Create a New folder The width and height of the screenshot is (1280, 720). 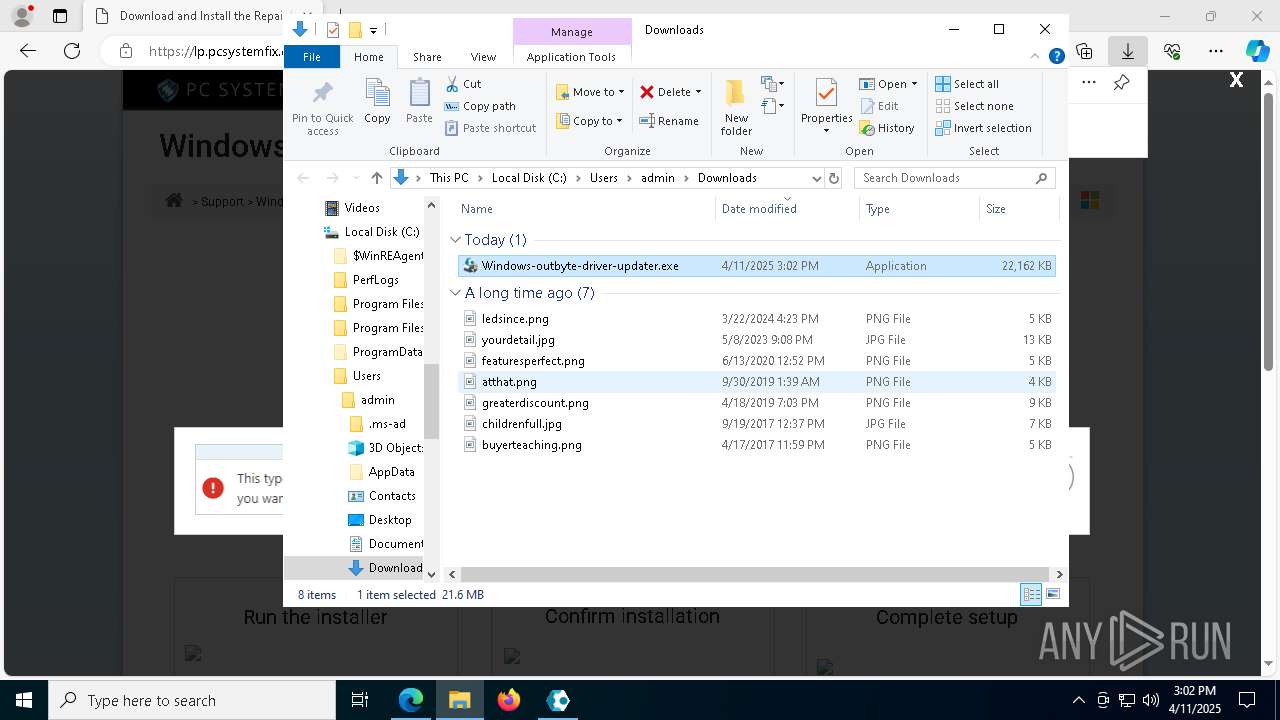pos(736,107)
